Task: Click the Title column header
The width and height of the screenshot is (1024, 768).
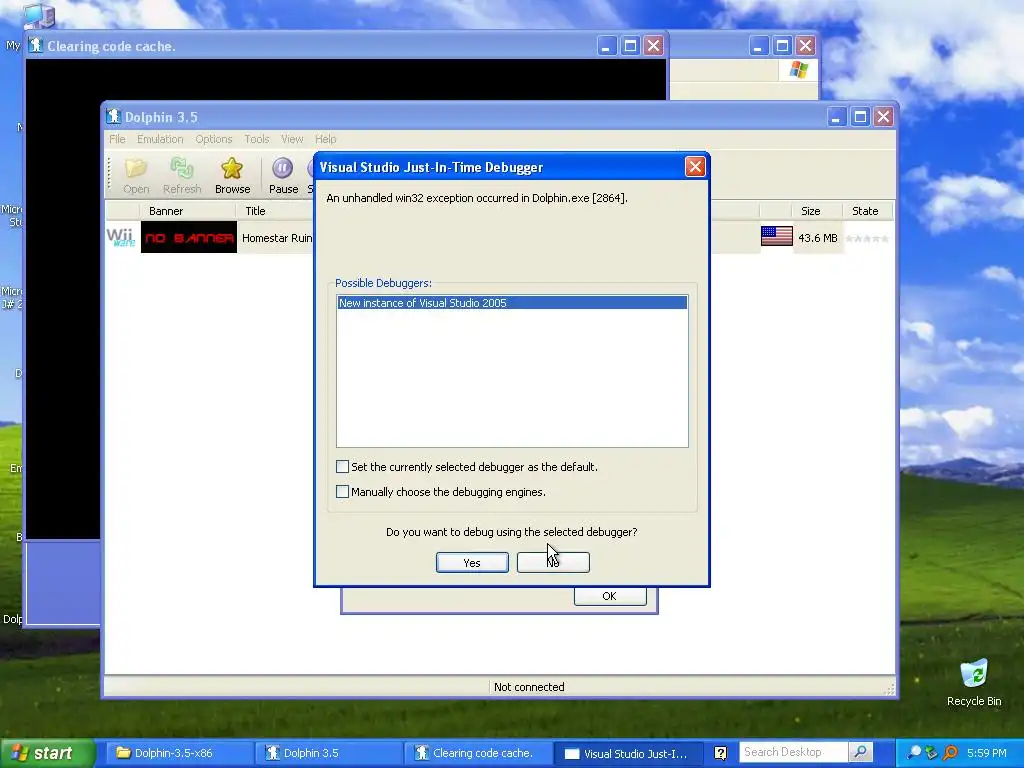Action: (x=275, y=211)
